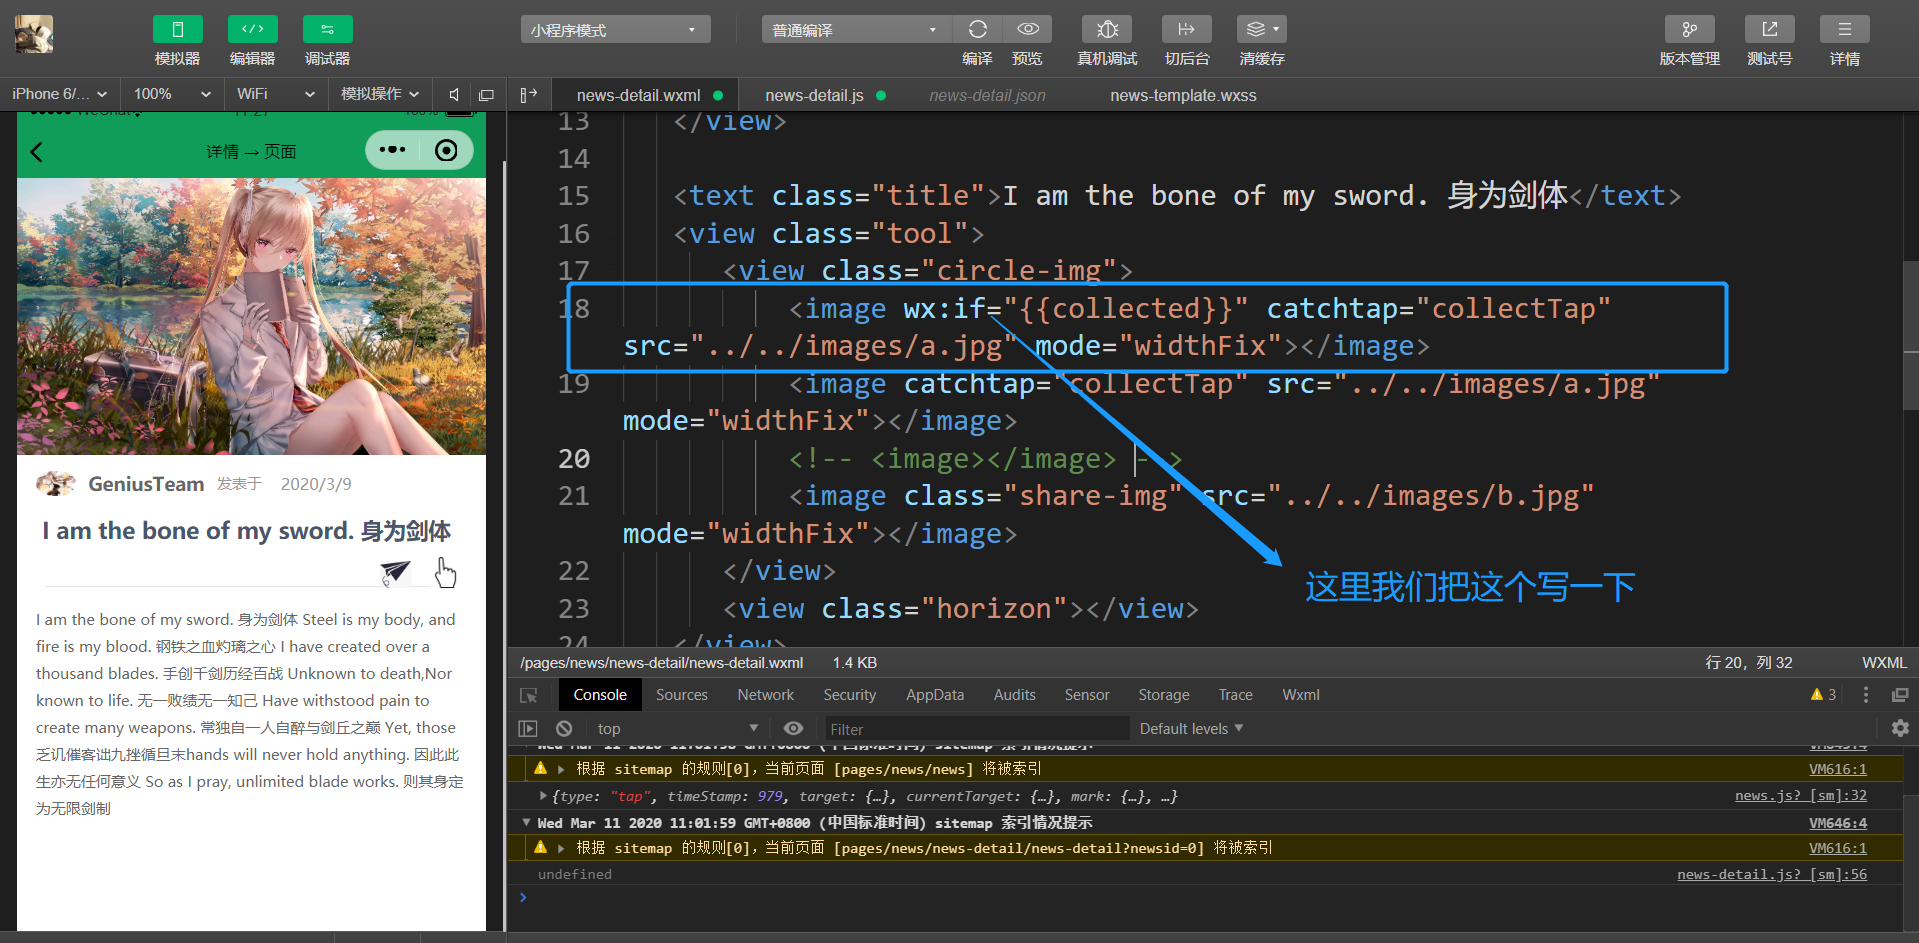
Task: Mute the simulator sound
Action: [x=454, y=94]
